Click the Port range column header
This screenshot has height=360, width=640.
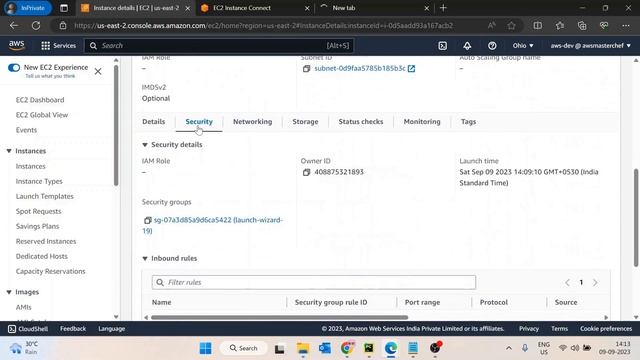coord(422,302)
